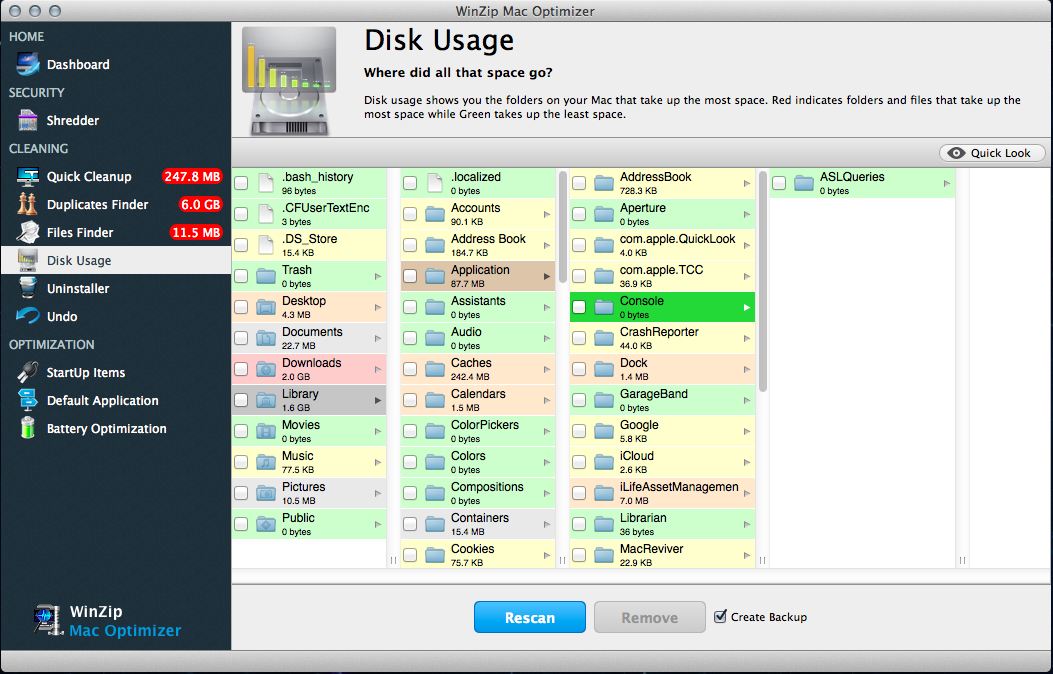The width and height of the screenshot is (1053, 674).
Task: Toggle the Create Backup checkbox
Action: click(x=720, y=617)
